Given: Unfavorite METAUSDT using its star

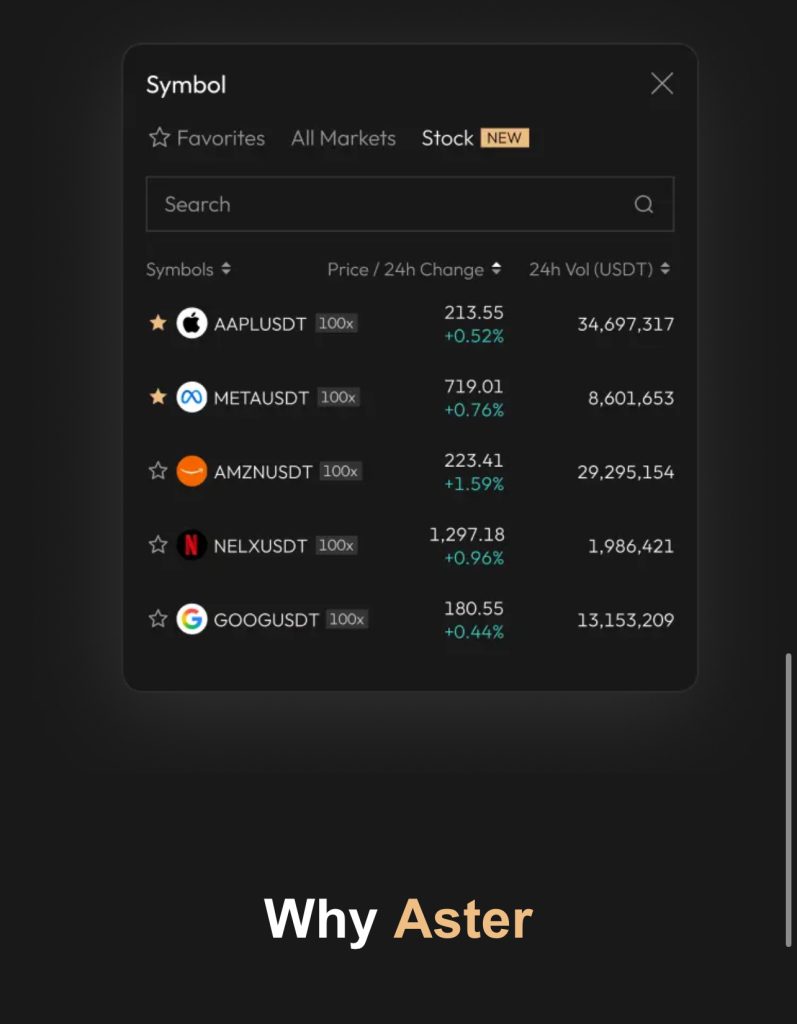Looking at the screenshot, I should (x=158, y=397).
